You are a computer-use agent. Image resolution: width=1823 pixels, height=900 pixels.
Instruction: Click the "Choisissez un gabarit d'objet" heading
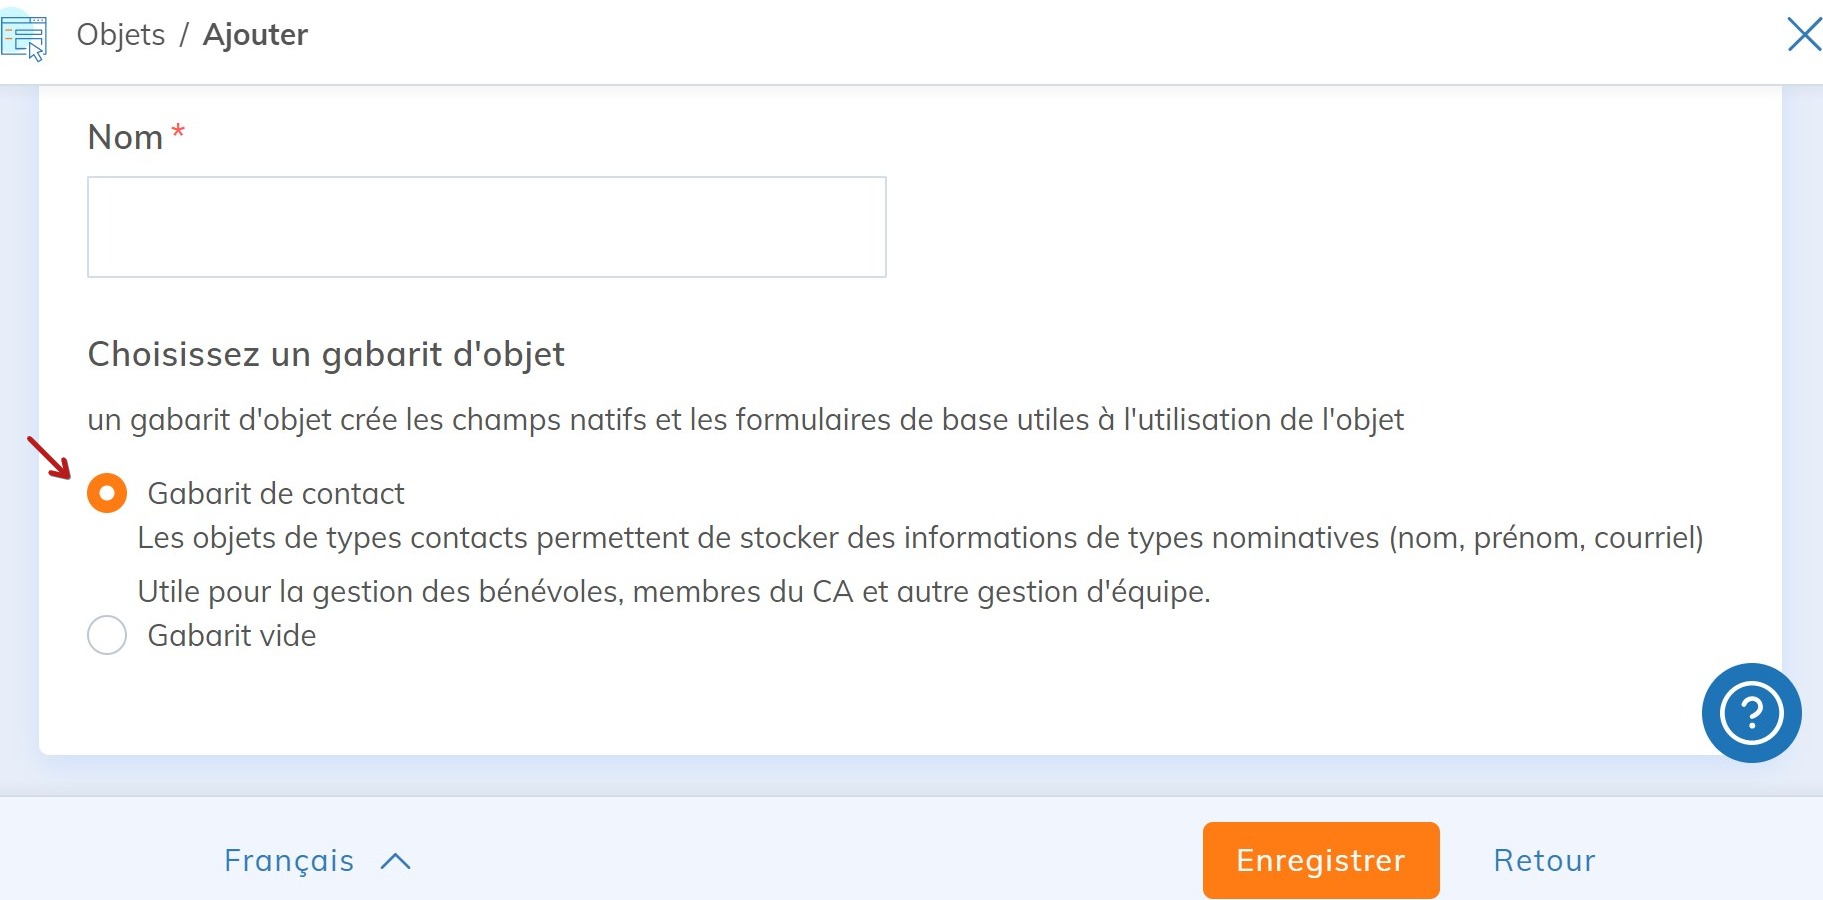326,355
